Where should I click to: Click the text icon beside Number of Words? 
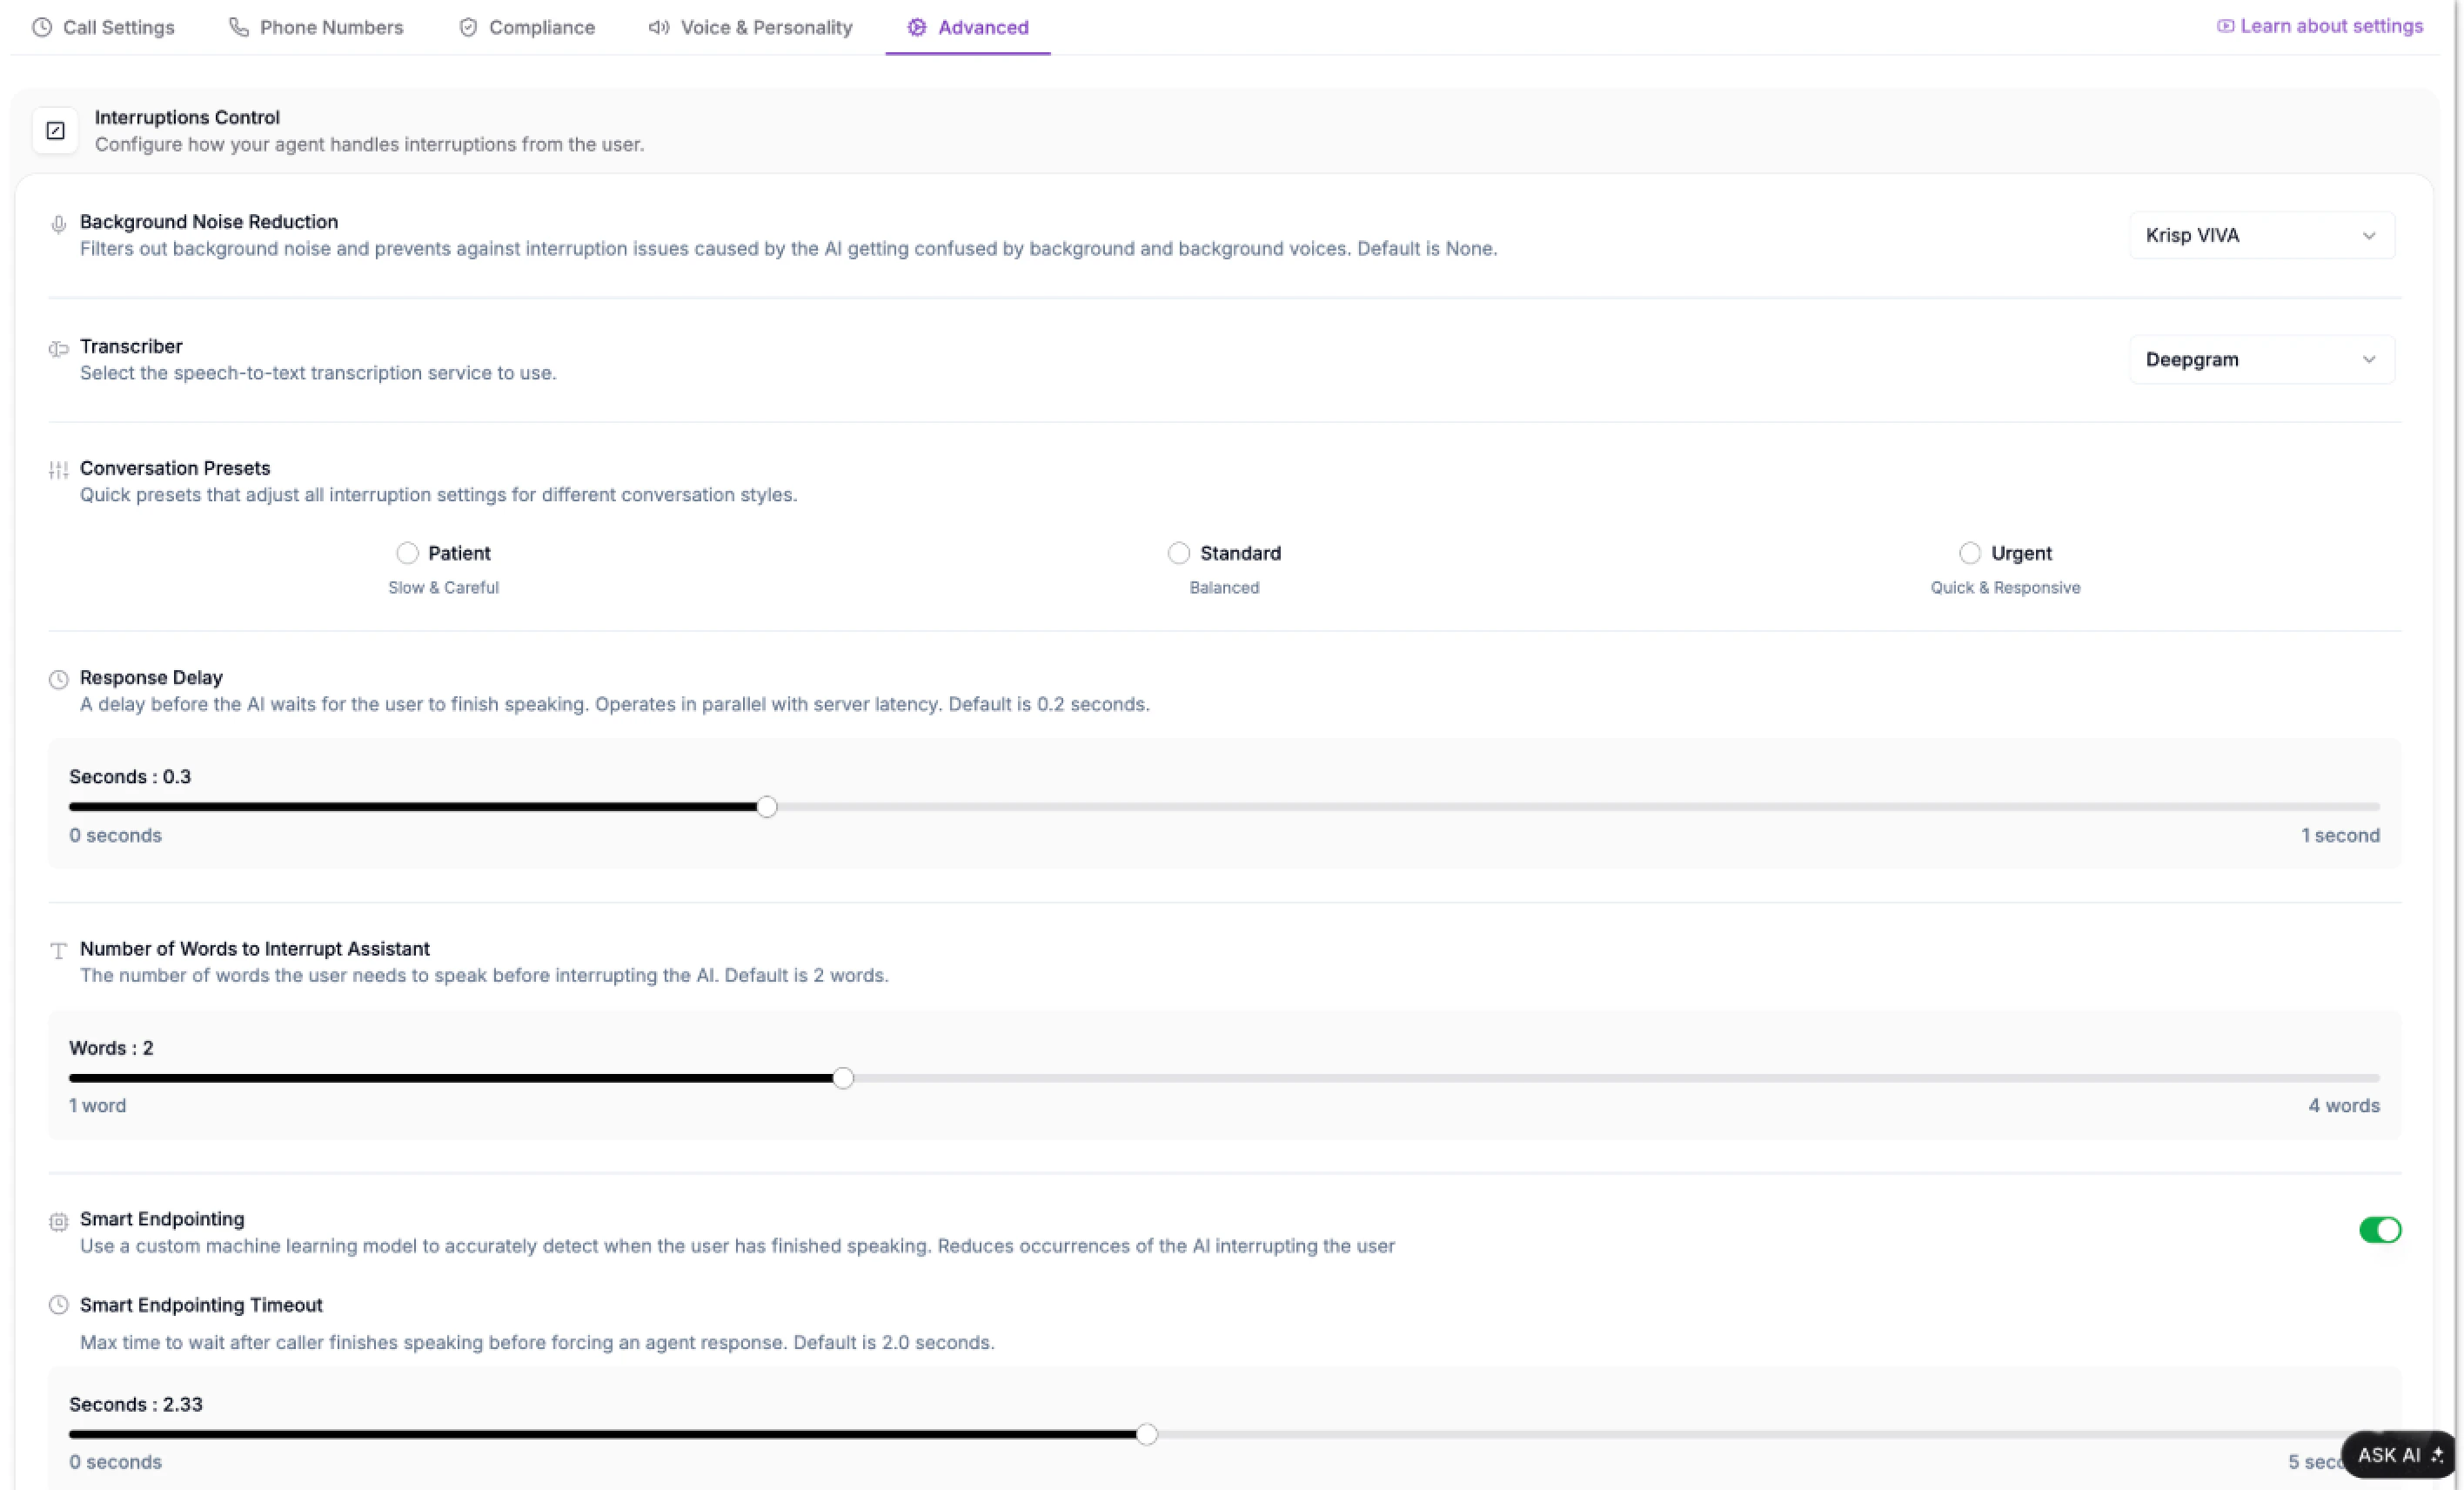[58, 951]
